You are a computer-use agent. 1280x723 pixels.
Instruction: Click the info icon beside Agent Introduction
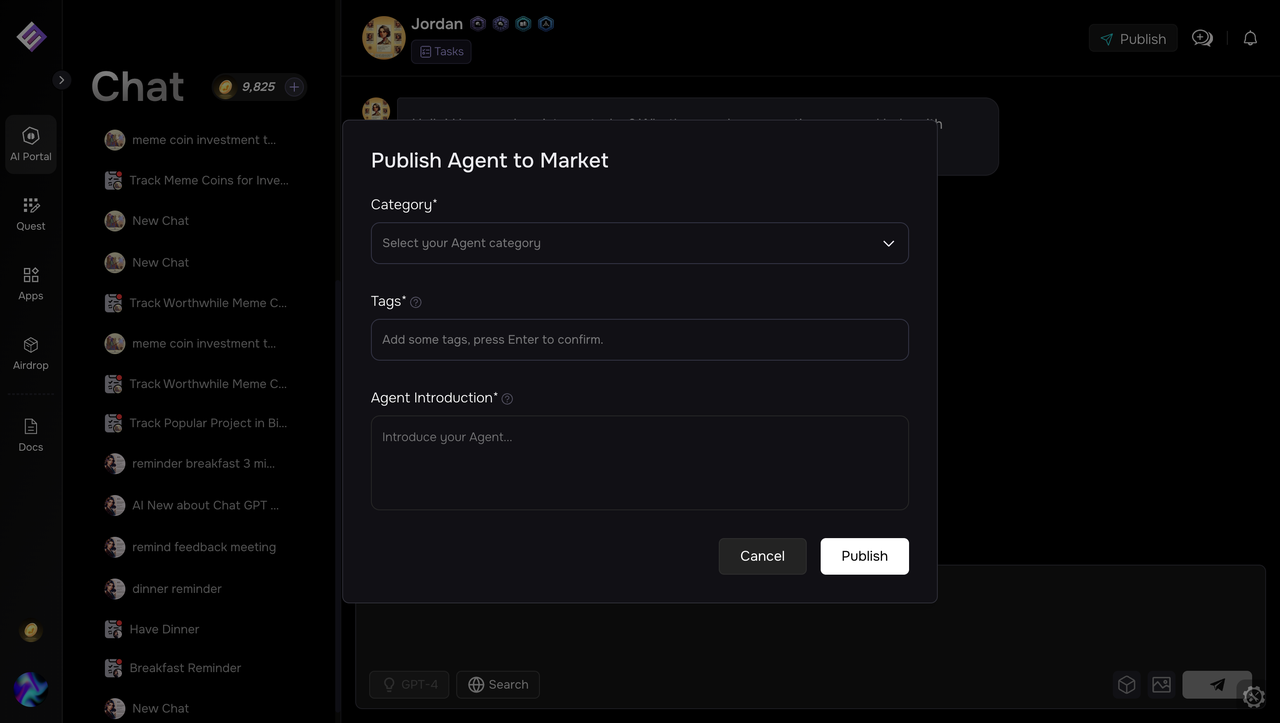point(507,399)
